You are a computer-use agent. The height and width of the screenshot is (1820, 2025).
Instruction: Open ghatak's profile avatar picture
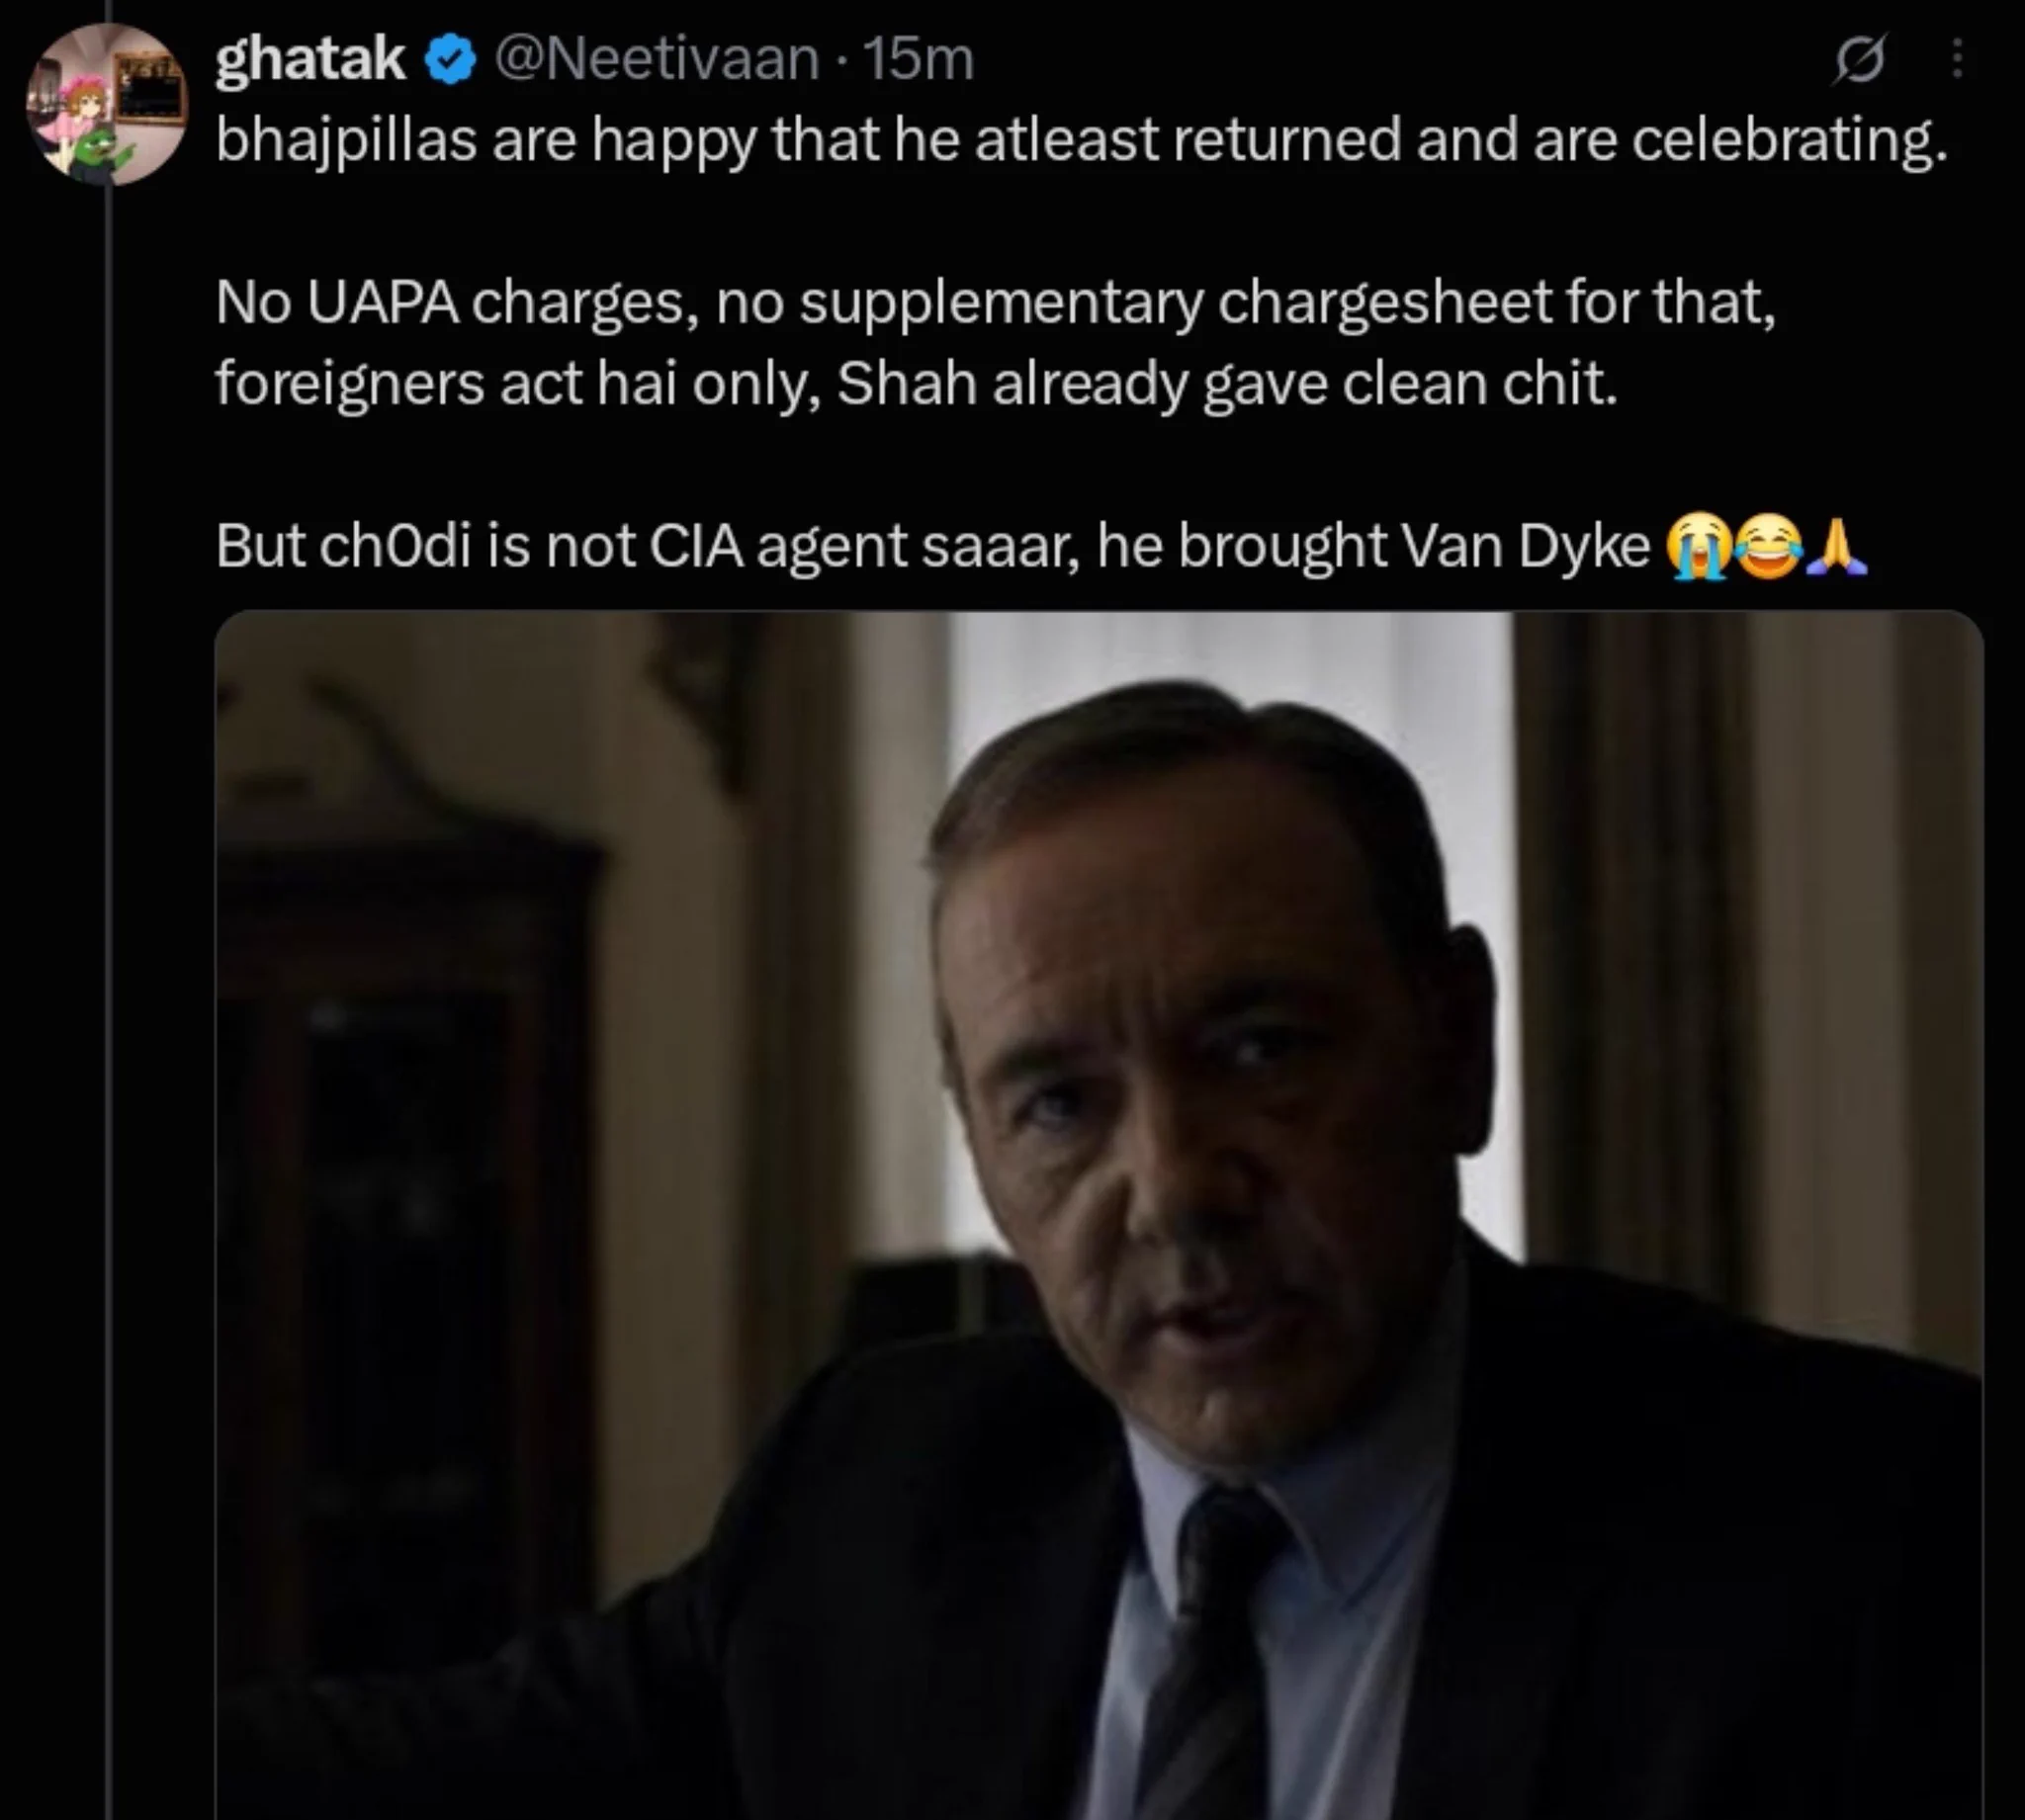click(x=107, y=104)
